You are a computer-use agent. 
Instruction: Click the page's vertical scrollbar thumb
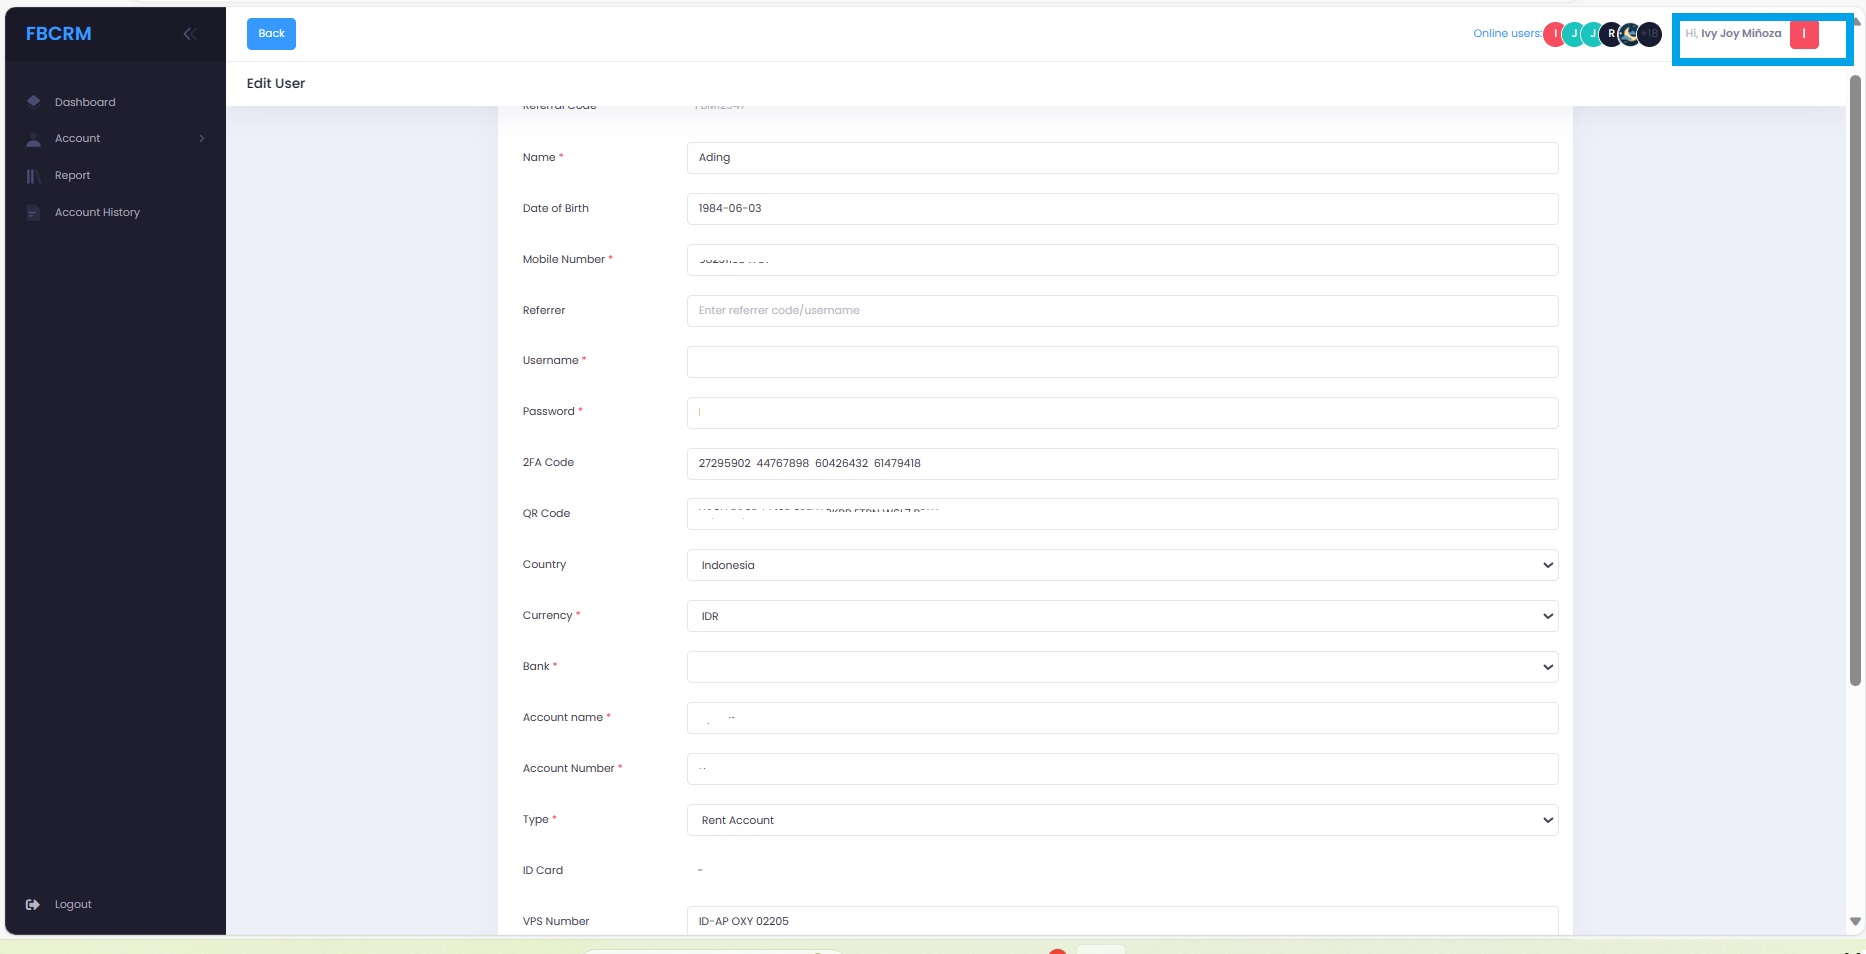[1856, 380]
